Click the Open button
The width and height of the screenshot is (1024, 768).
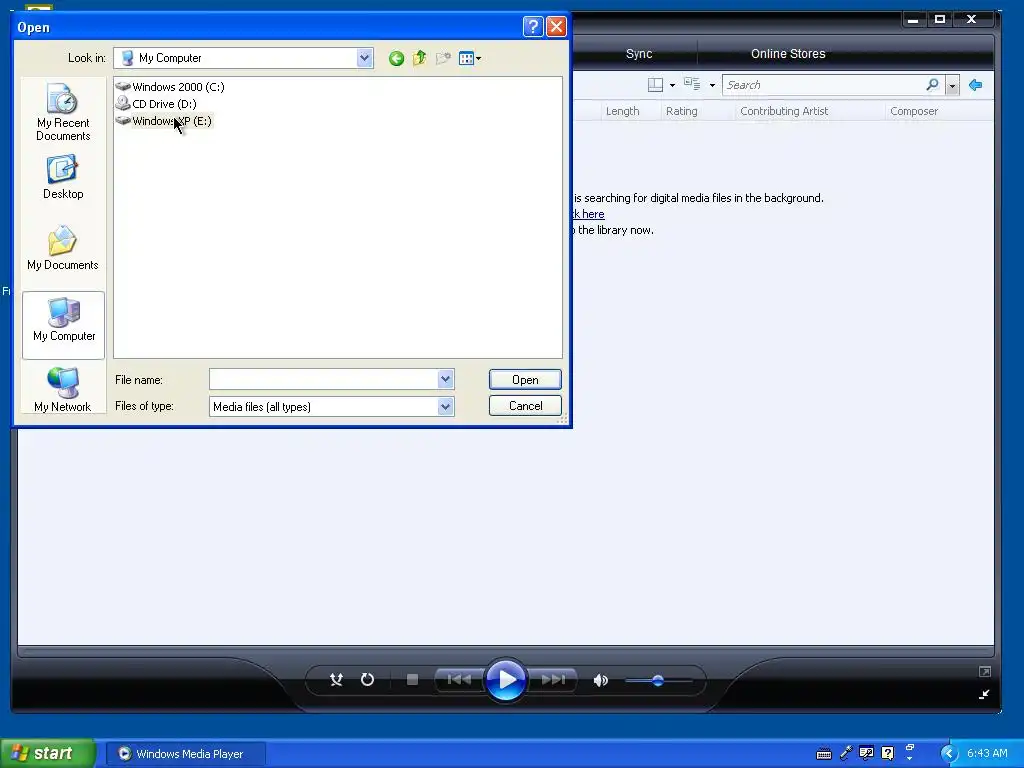525,380
